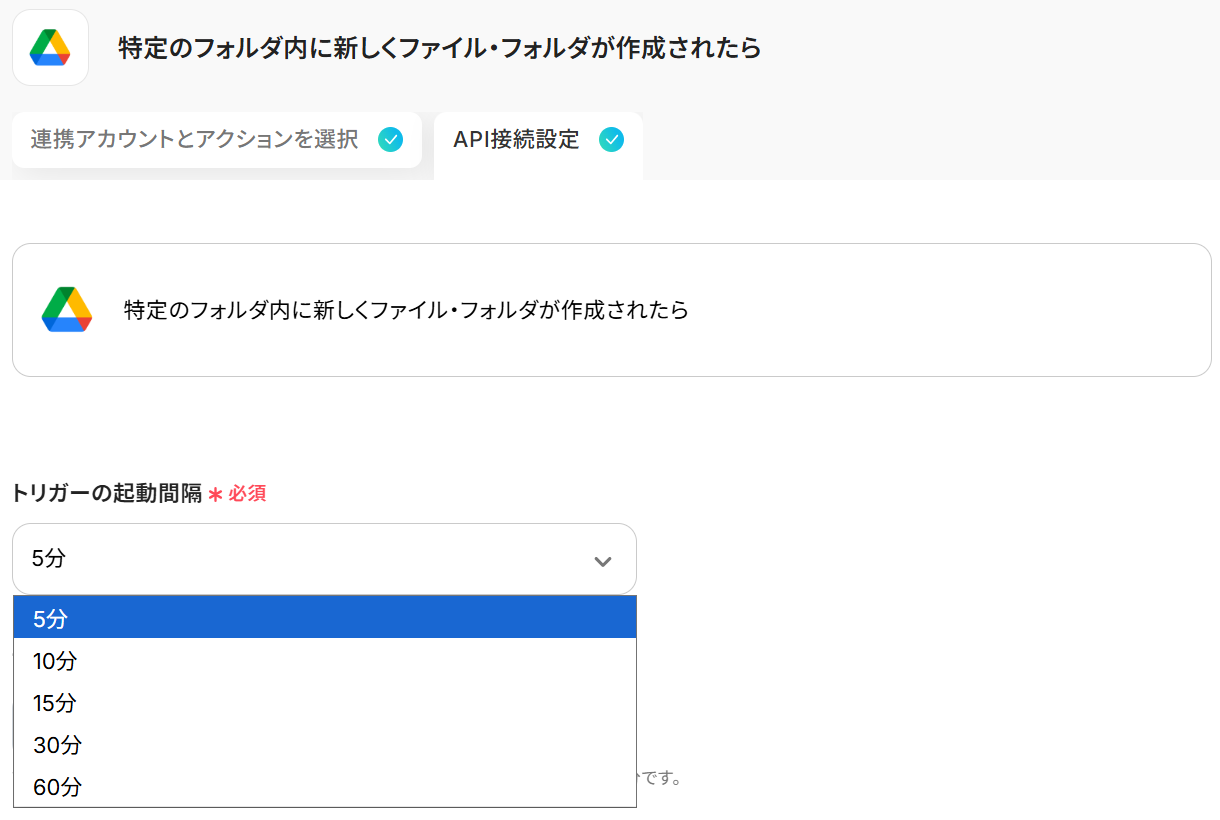Click the checkmark icon beside API接続設定
1220x820 pixels.
point(611,139)
